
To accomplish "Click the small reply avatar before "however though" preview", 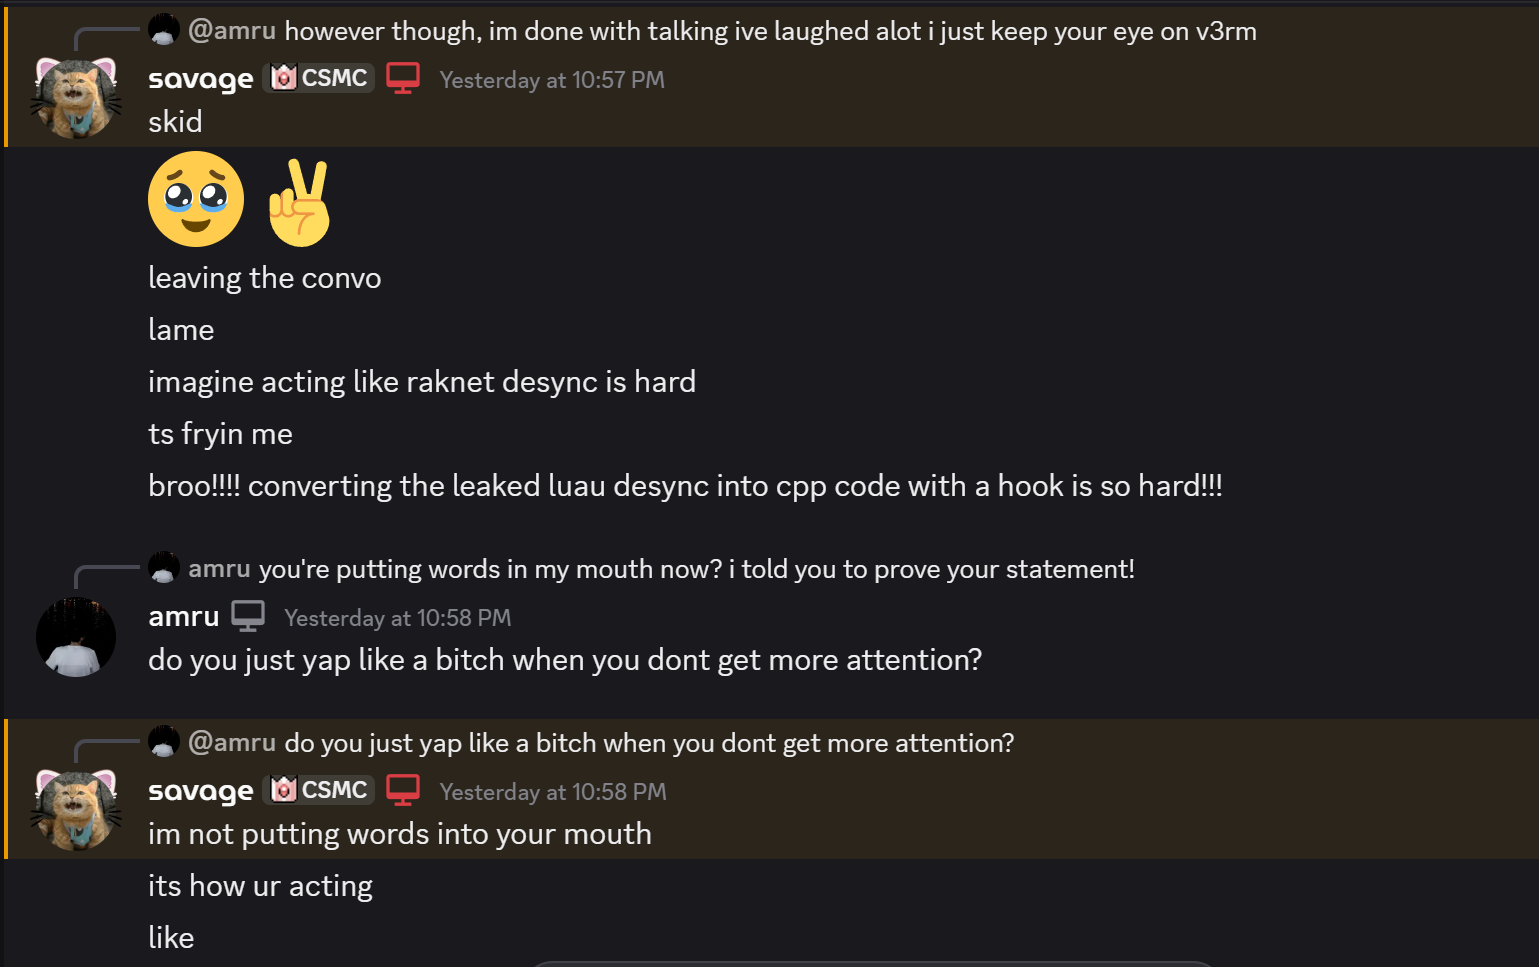I will [164, 31].
